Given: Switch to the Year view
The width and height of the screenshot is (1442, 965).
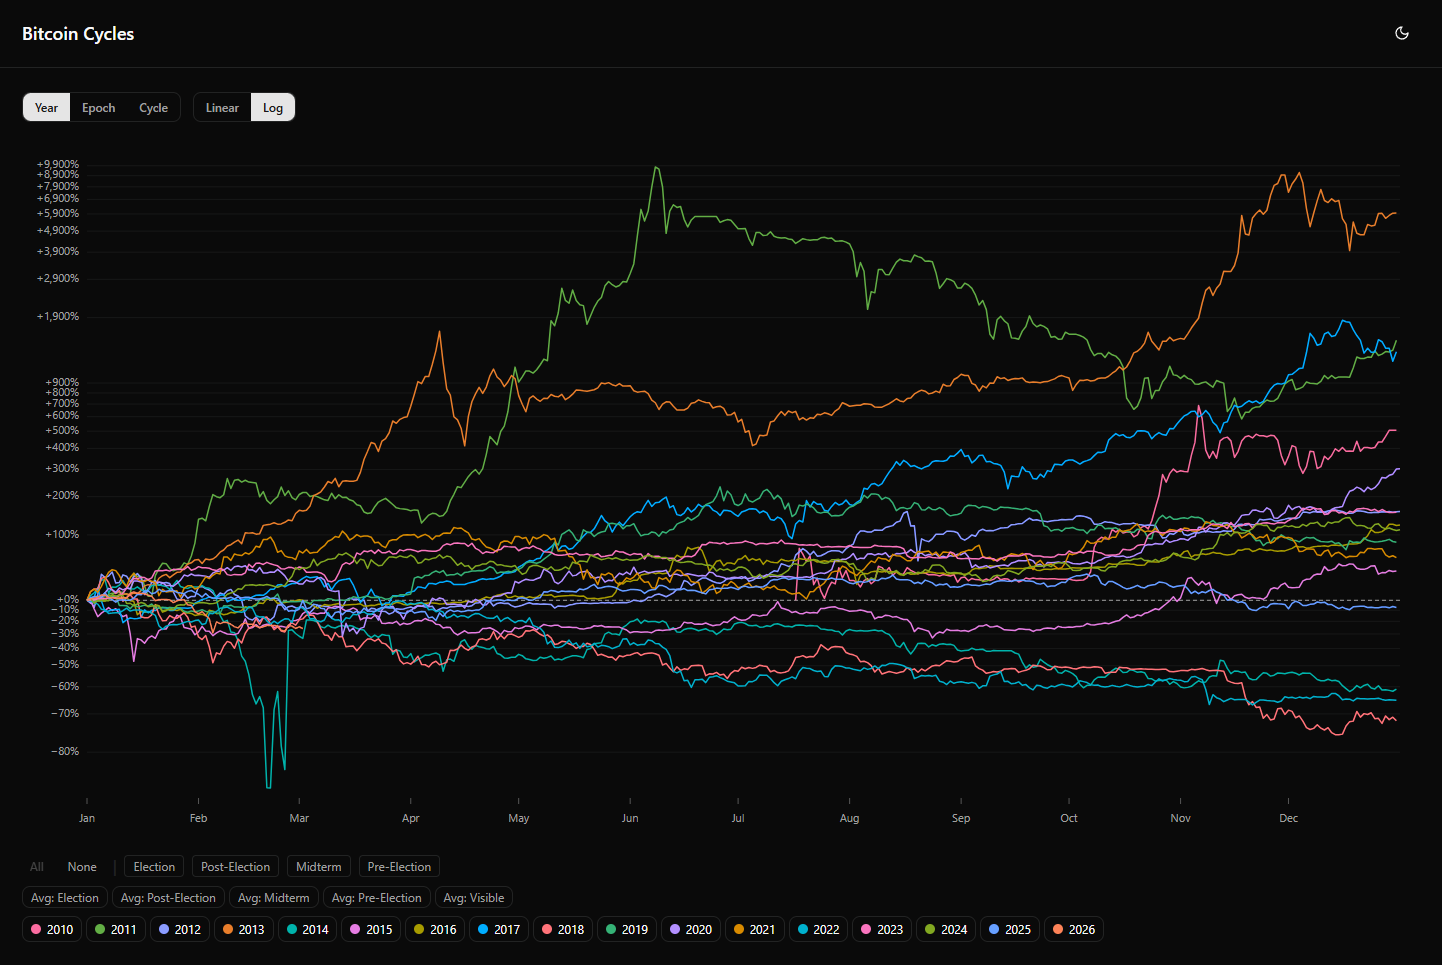Looking at the screenshot, I should pyautogui.click(x=47, y=108).
